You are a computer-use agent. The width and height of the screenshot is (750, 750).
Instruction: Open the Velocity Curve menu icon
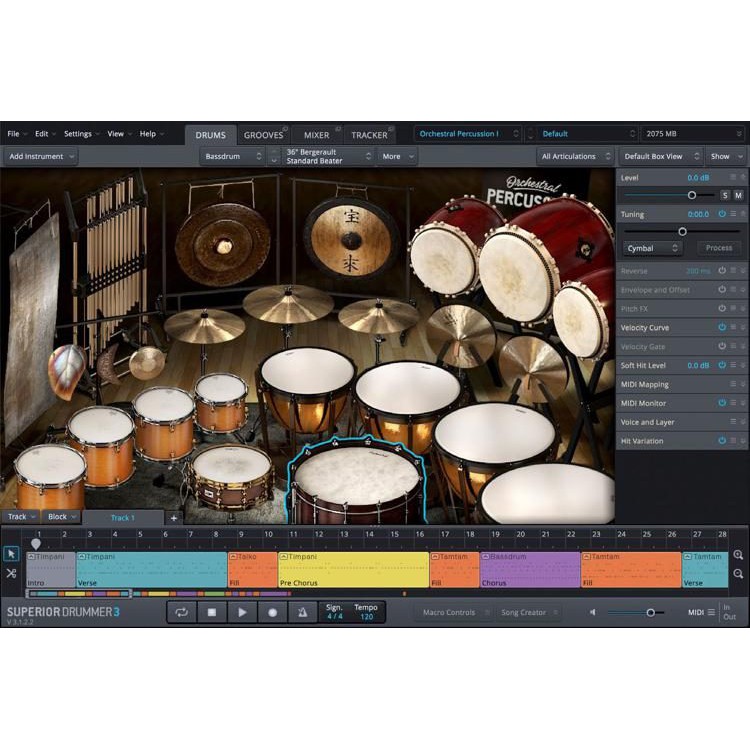click(x=732, y=327)
